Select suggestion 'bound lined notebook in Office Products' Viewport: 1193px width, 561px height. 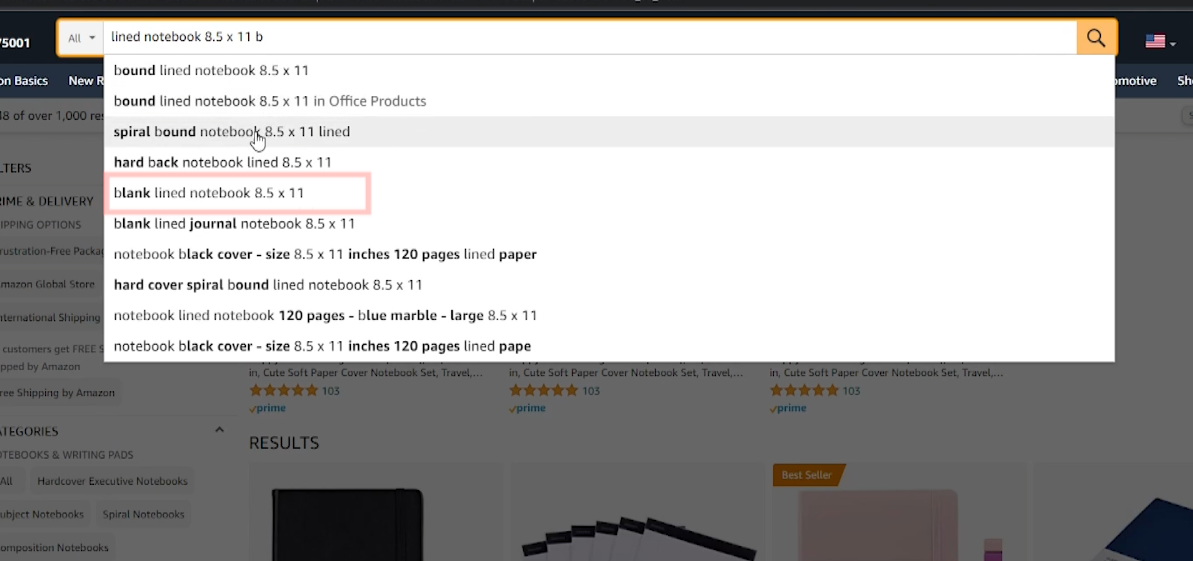[x=609, y=100]
